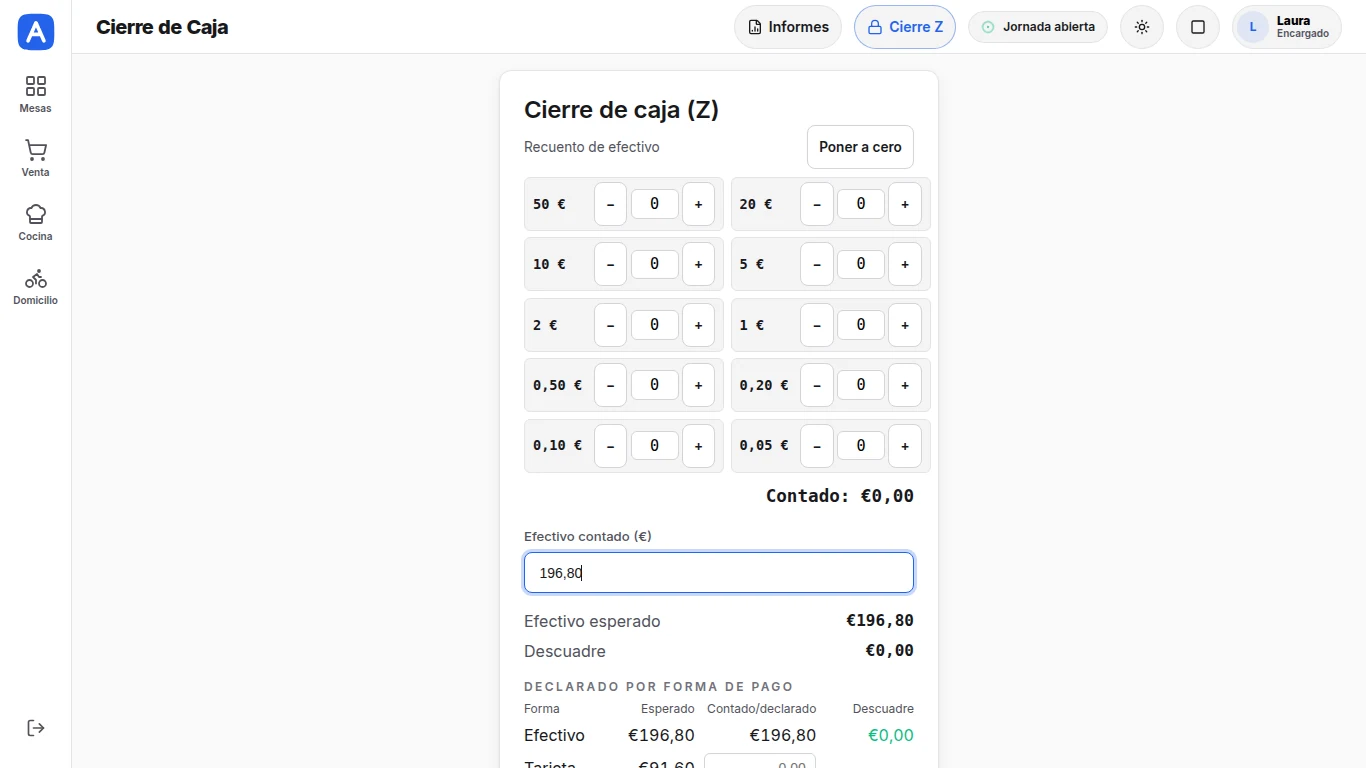Increase the 0,05 € coin count

[905, 446]
